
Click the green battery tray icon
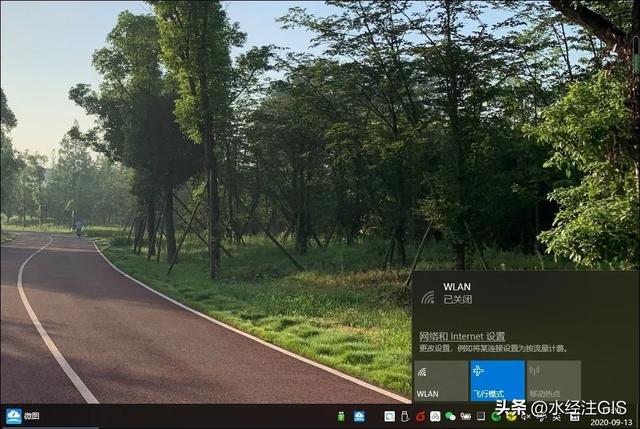(x=341, y=416)
